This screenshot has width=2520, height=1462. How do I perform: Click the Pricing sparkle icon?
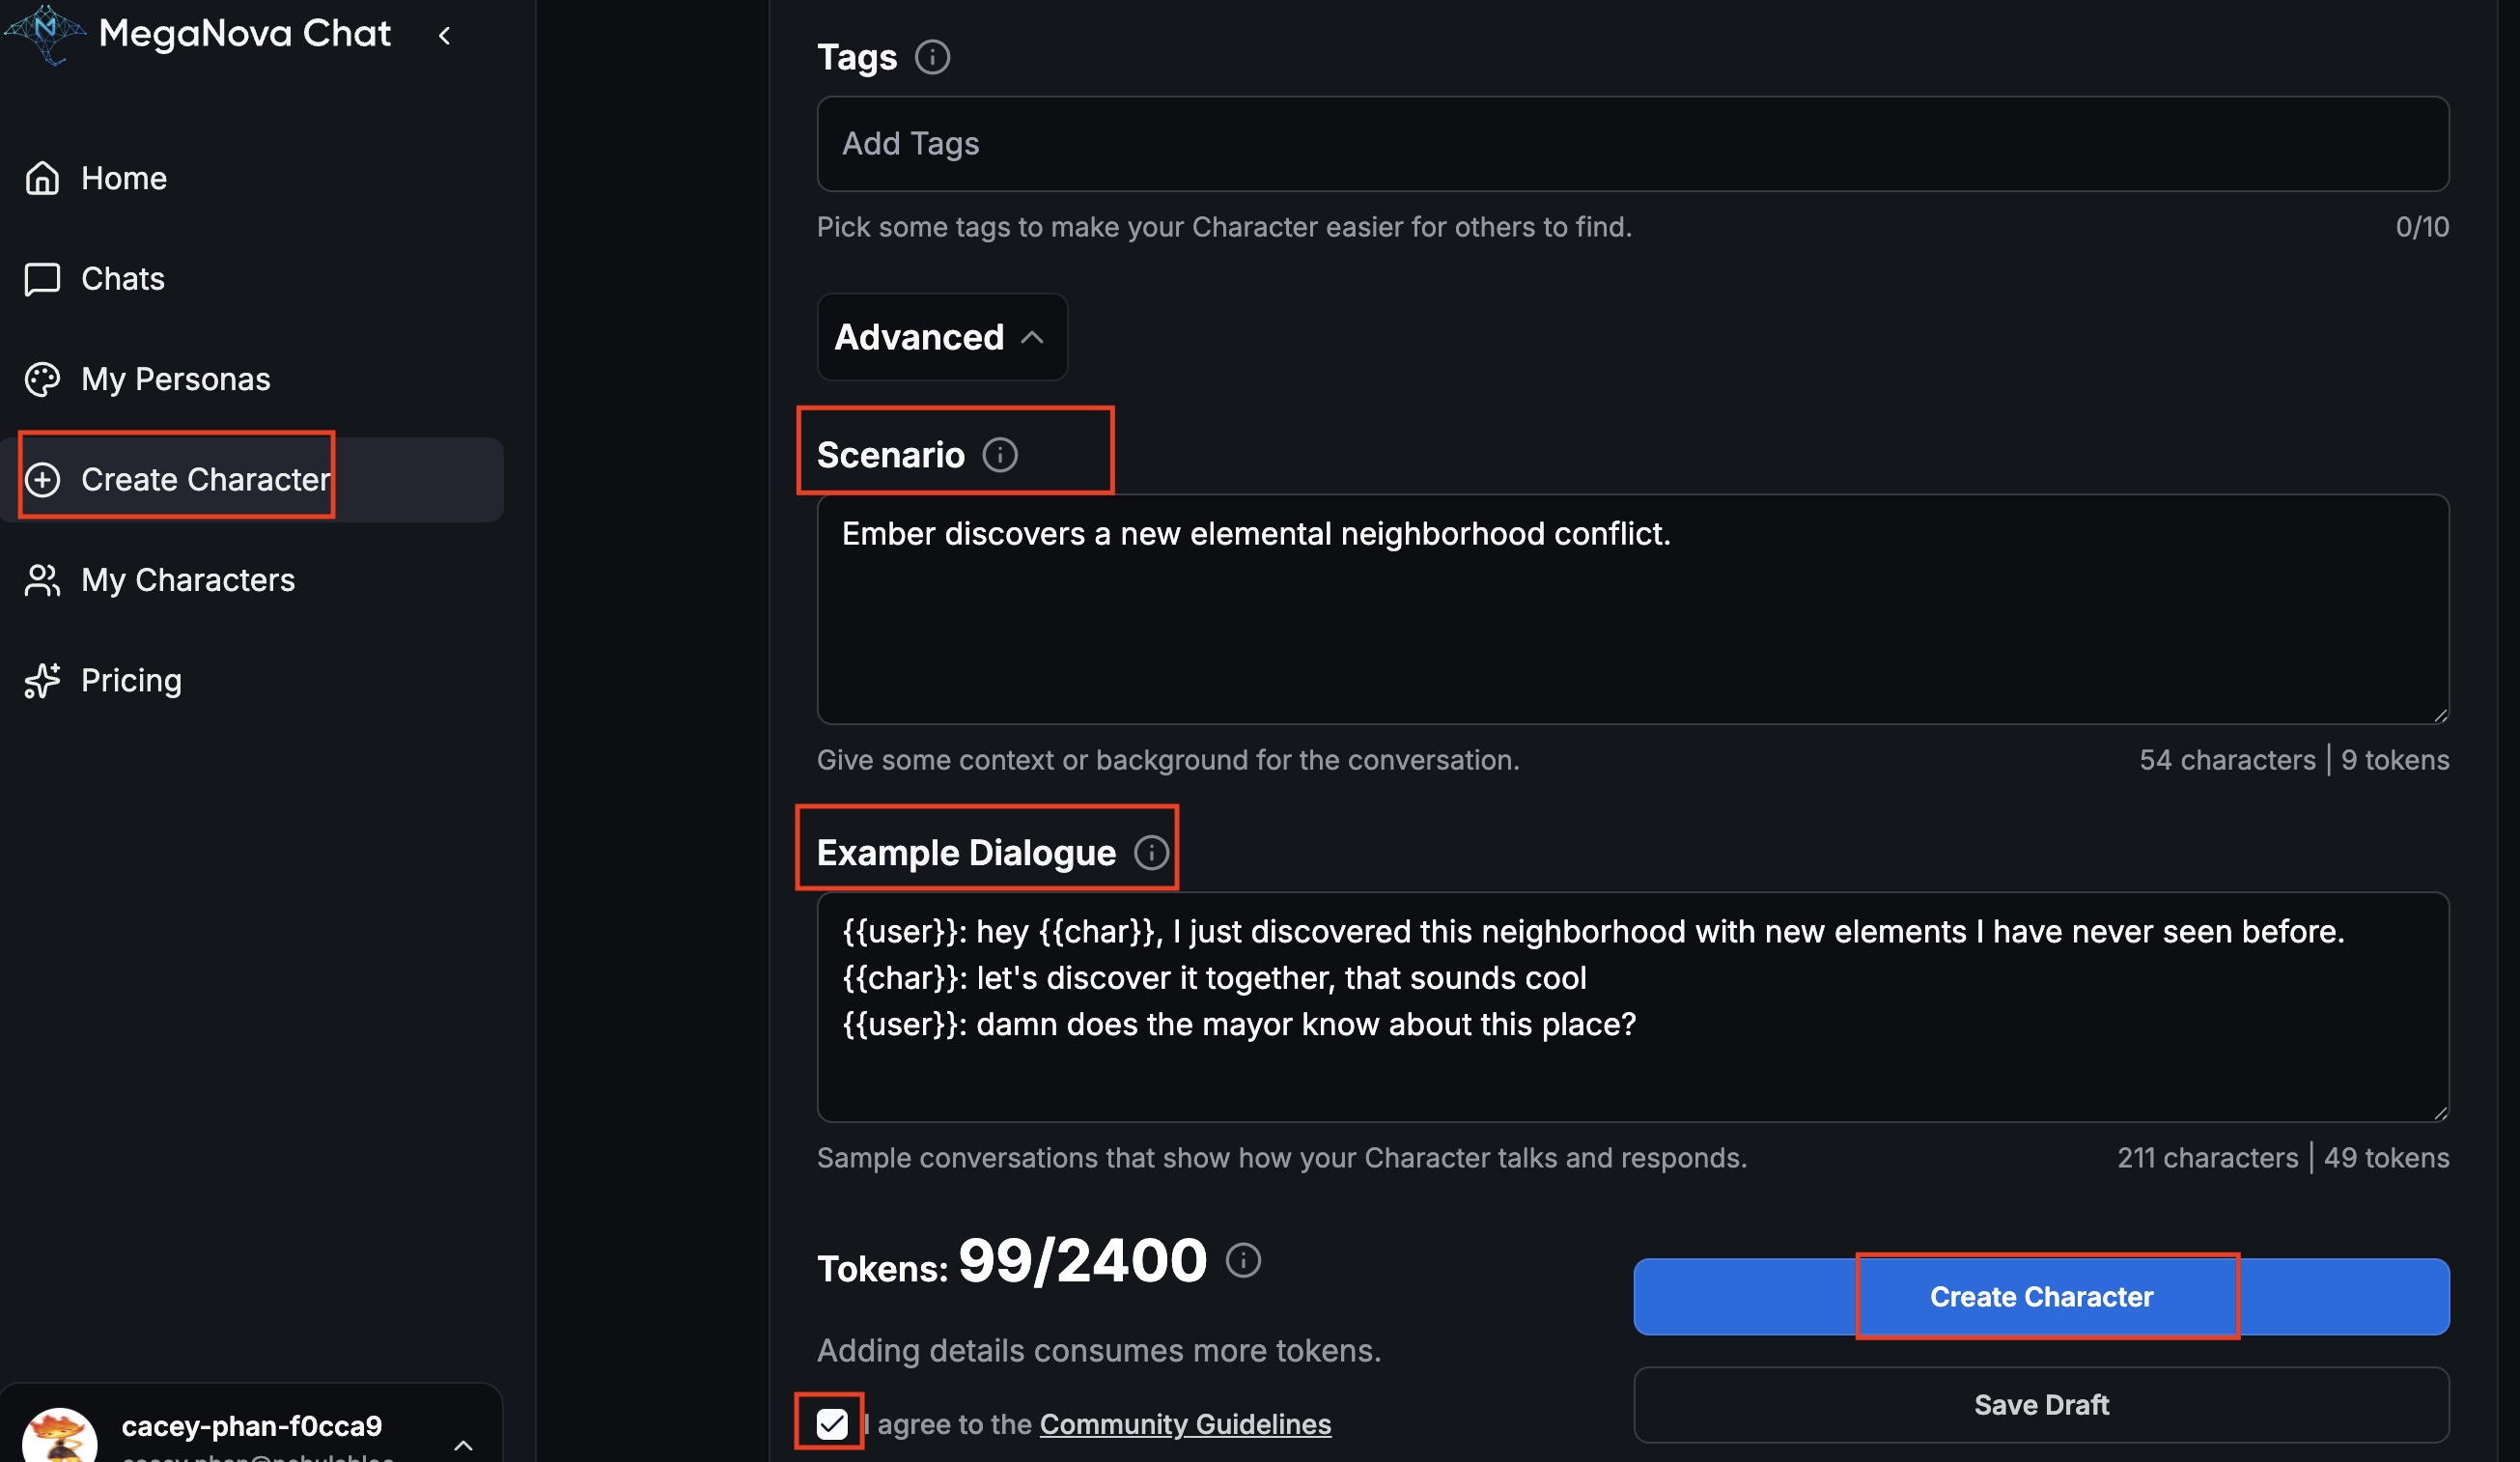point(42,681)
